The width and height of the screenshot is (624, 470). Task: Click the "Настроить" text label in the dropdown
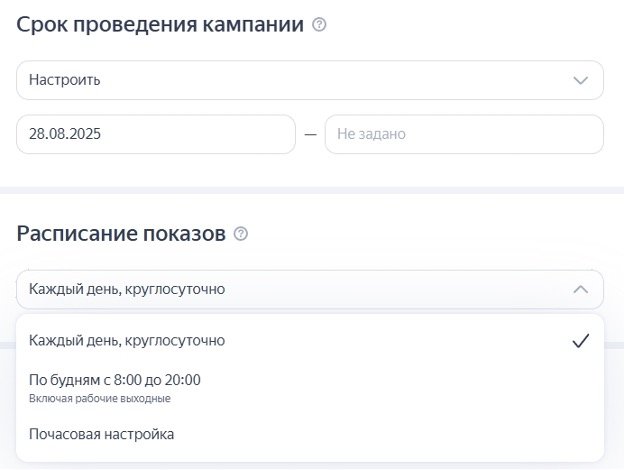pos(65,81)
